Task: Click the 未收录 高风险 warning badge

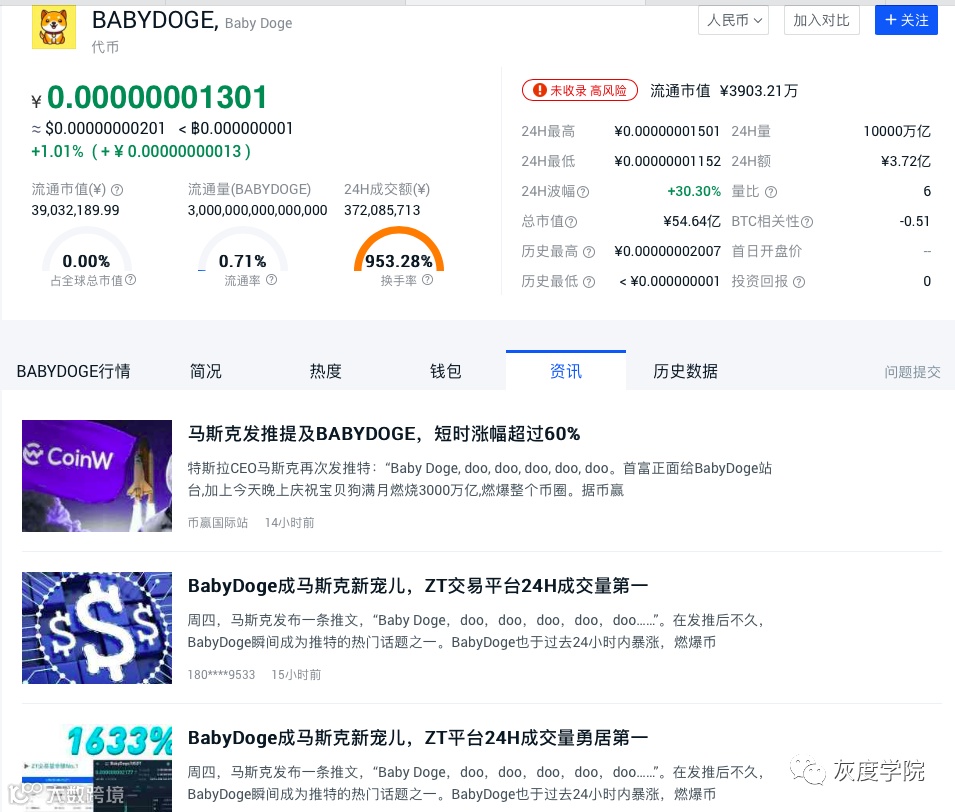Action: pyautogui.click(x=579, y=90)
